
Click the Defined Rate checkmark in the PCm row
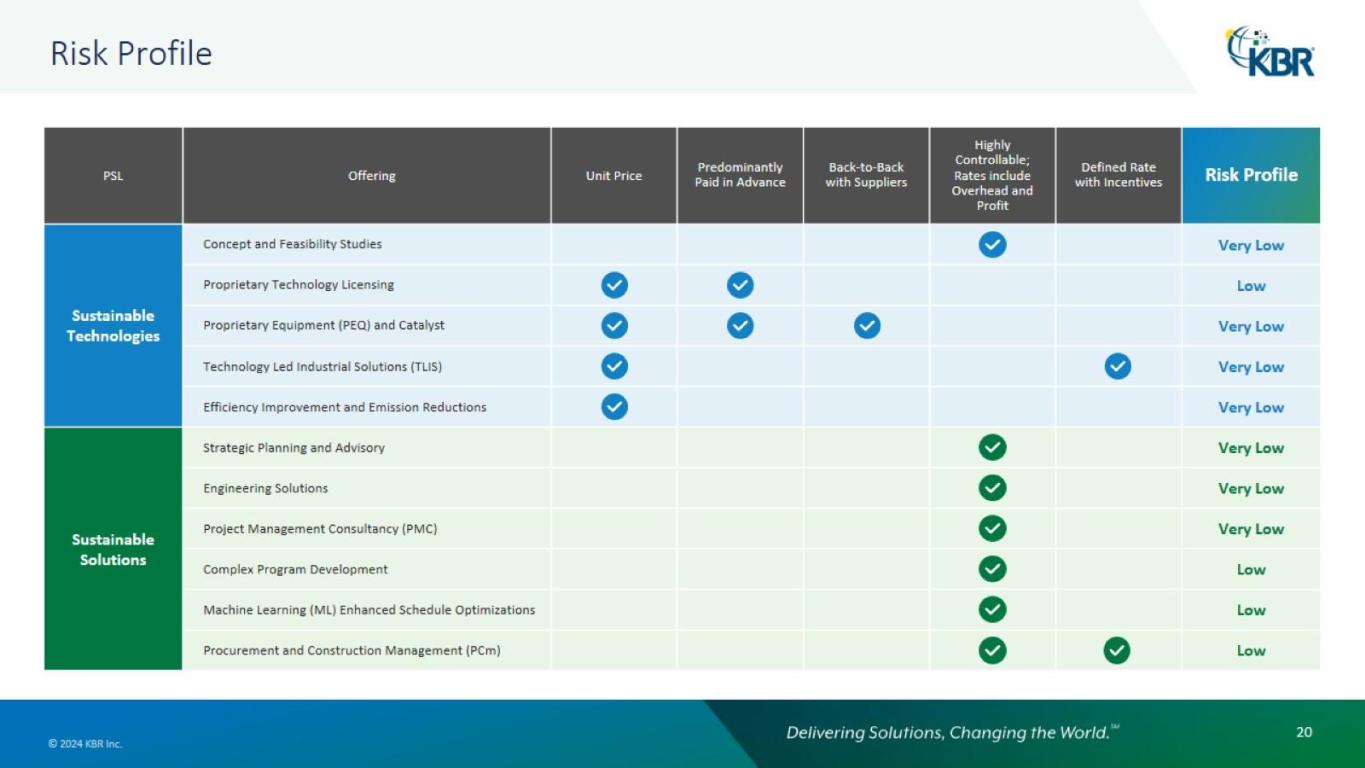pyautogui.click(x=1116, y=651)
